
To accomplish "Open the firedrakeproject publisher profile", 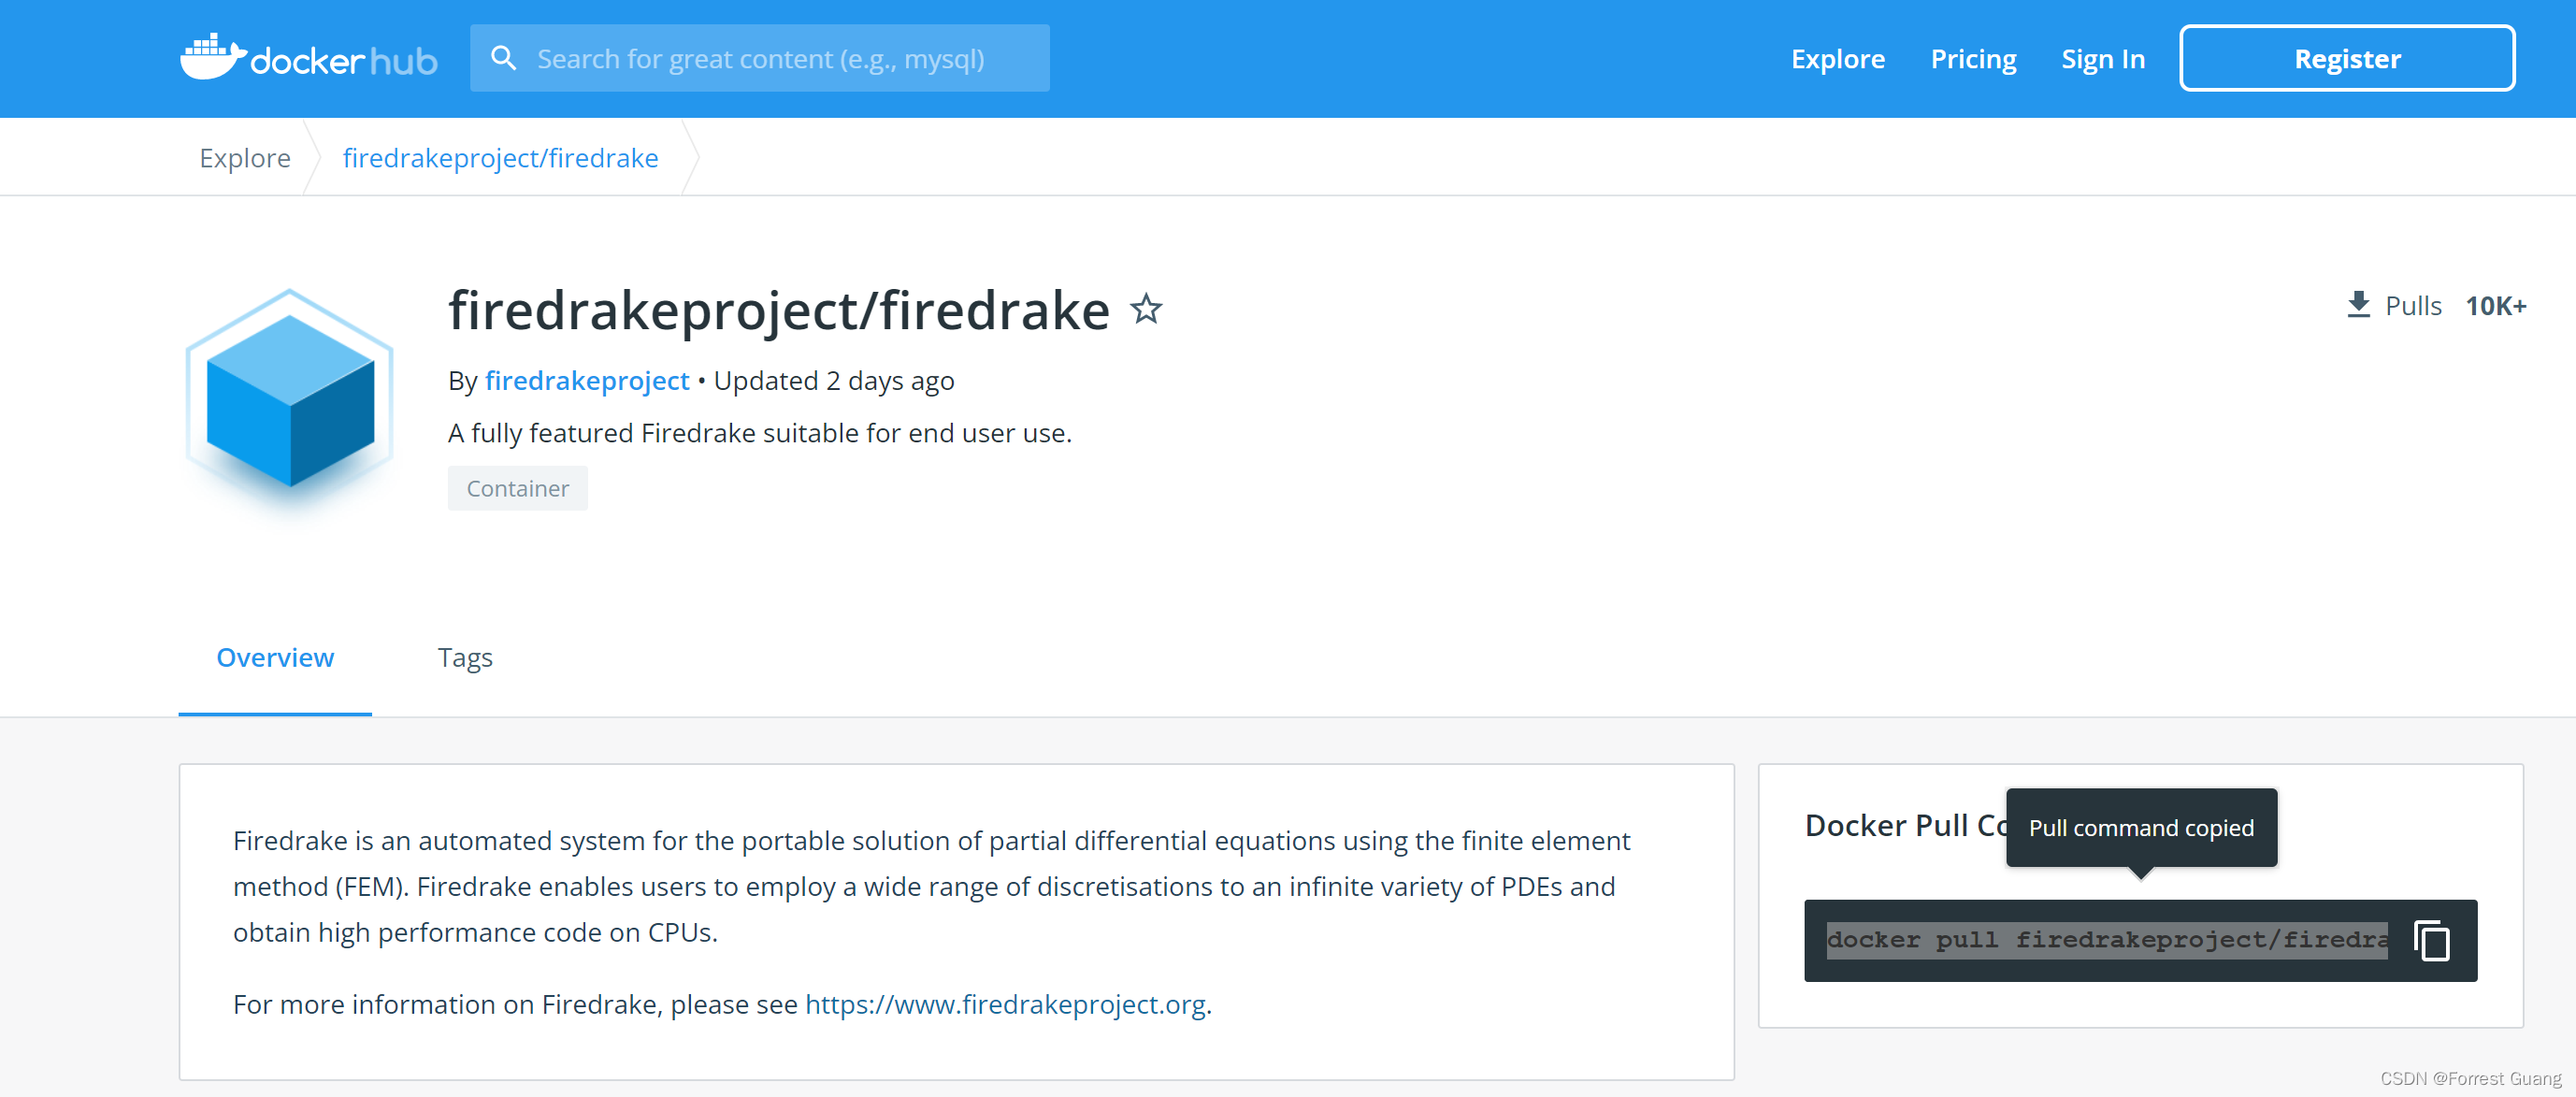I will (587, 381).
